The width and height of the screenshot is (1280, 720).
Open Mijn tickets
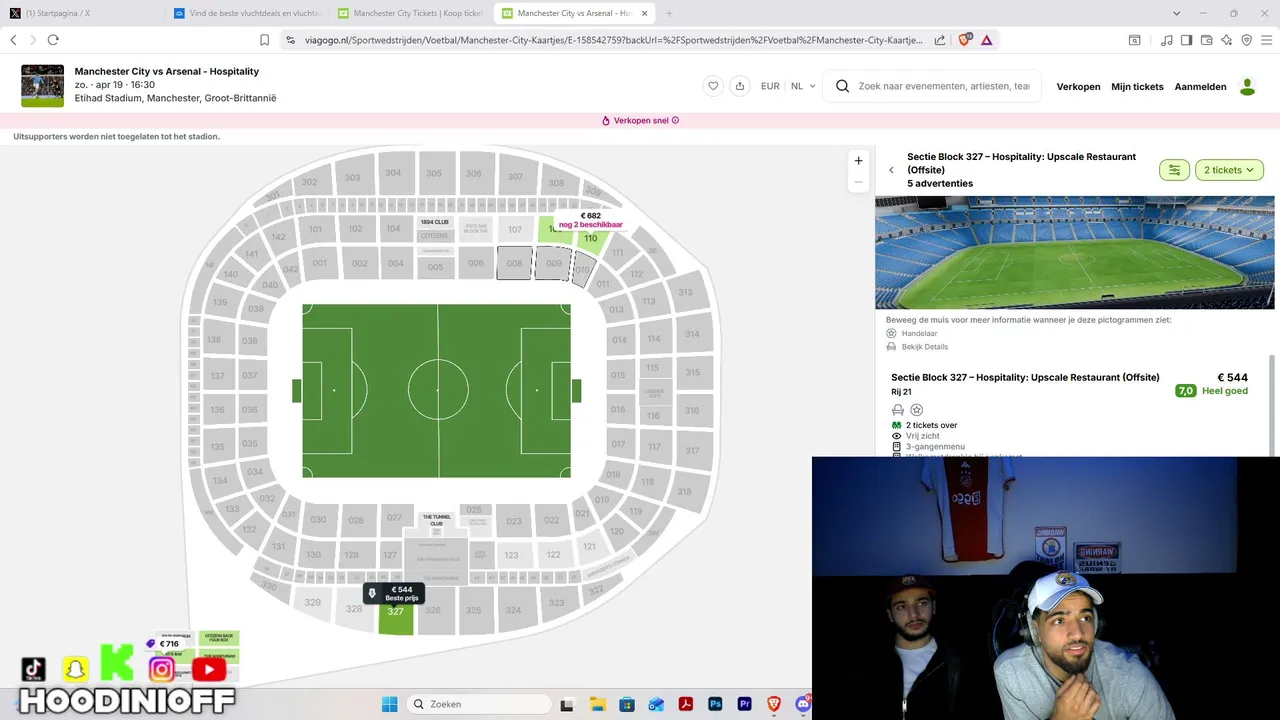pos(1137,87)
